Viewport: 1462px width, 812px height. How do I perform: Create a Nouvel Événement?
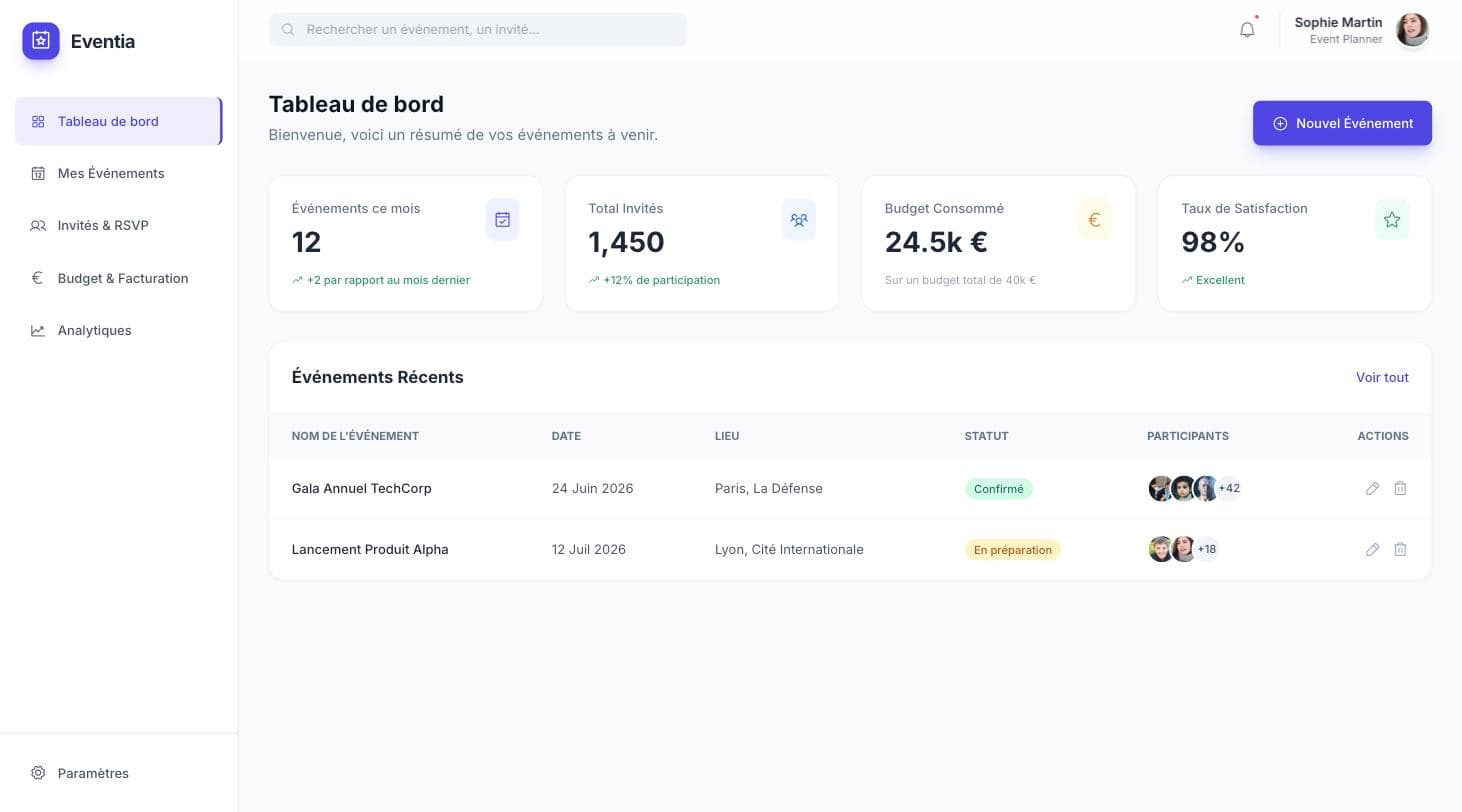1342,123
